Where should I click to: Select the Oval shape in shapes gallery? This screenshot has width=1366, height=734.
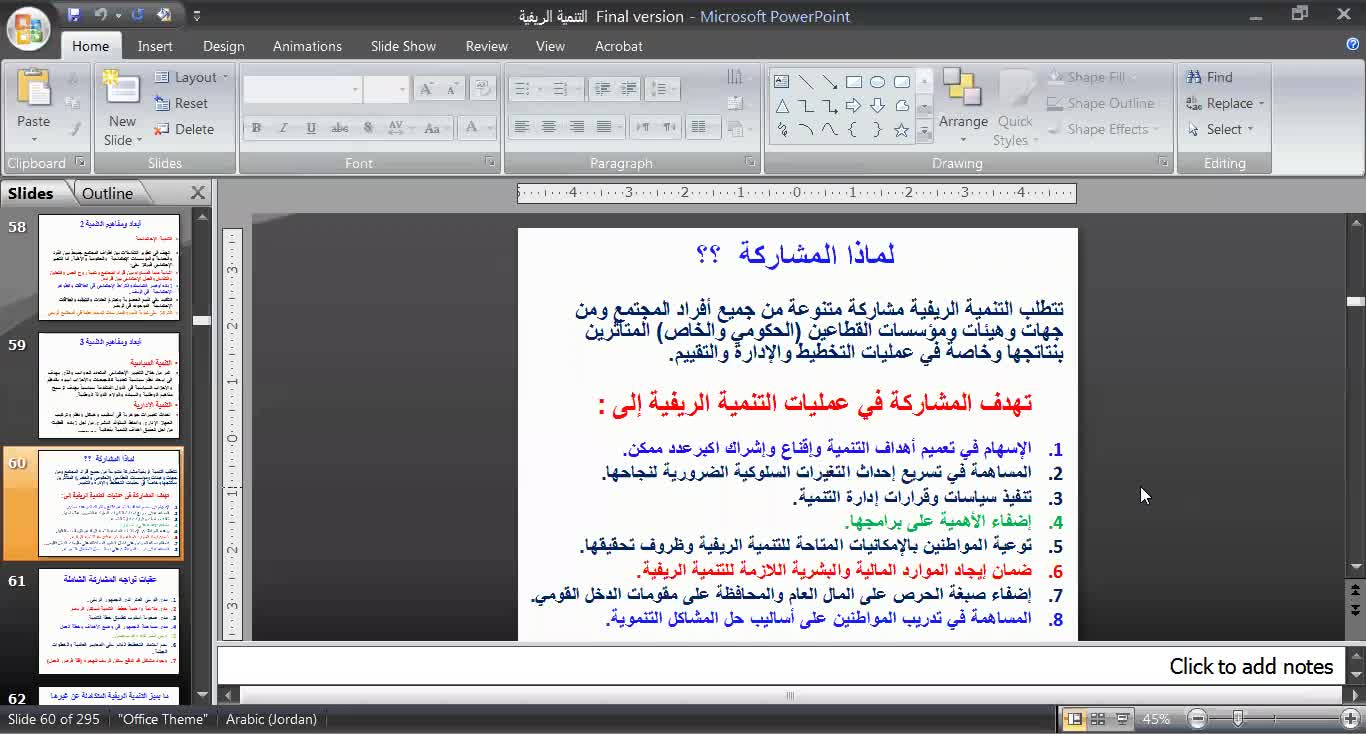pos(877,82)
